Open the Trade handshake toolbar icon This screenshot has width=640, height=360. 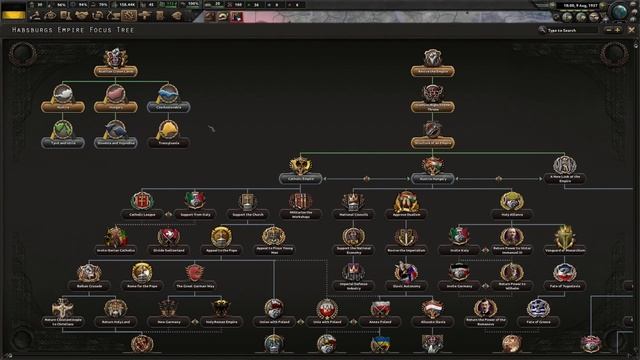coord(82,16)
